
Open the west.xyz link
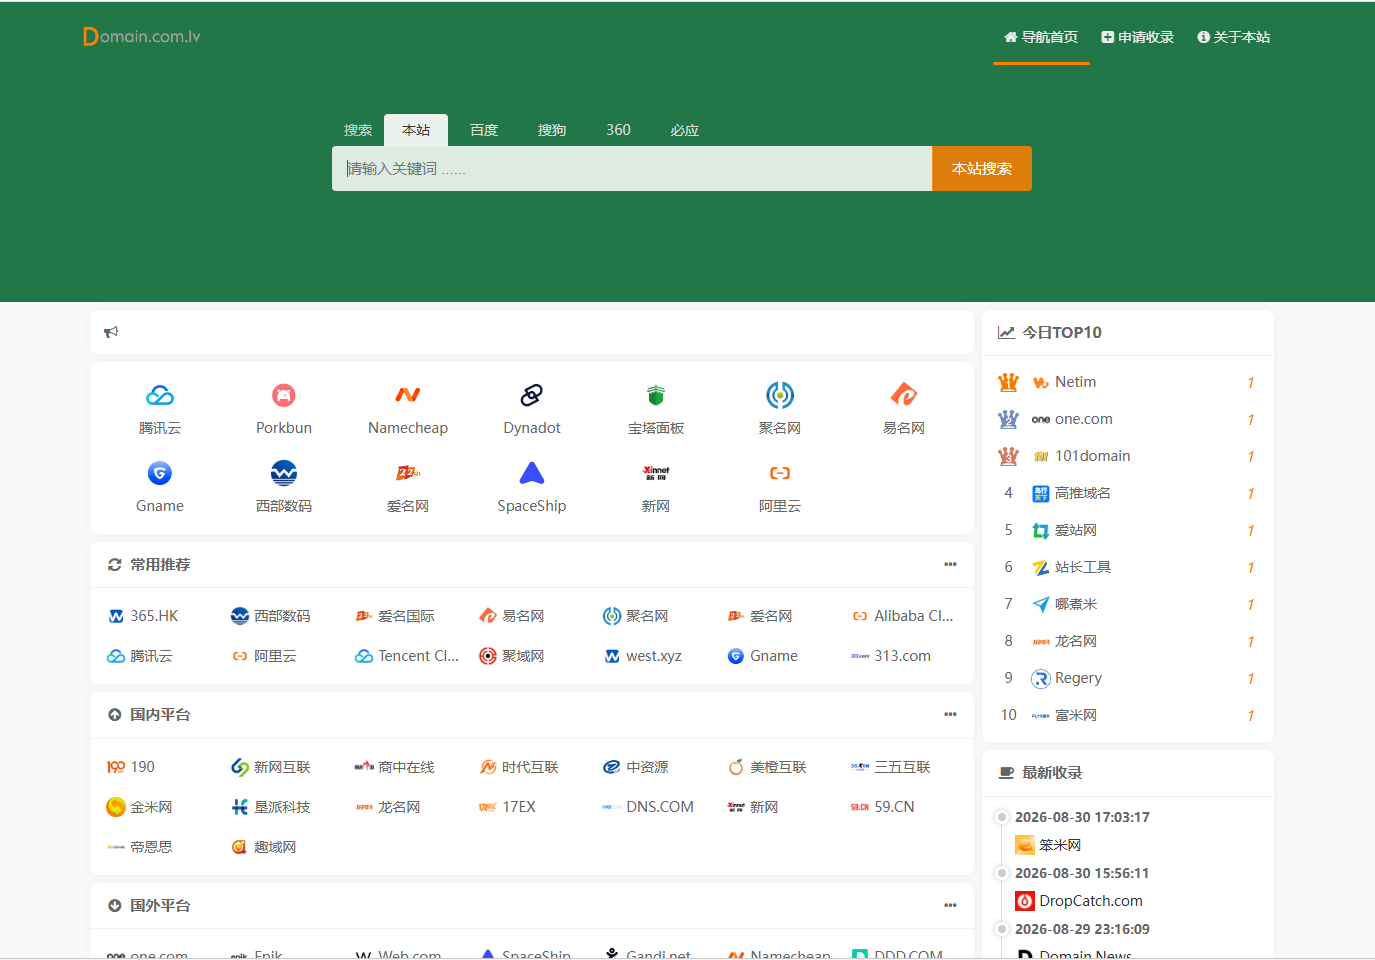643,656
